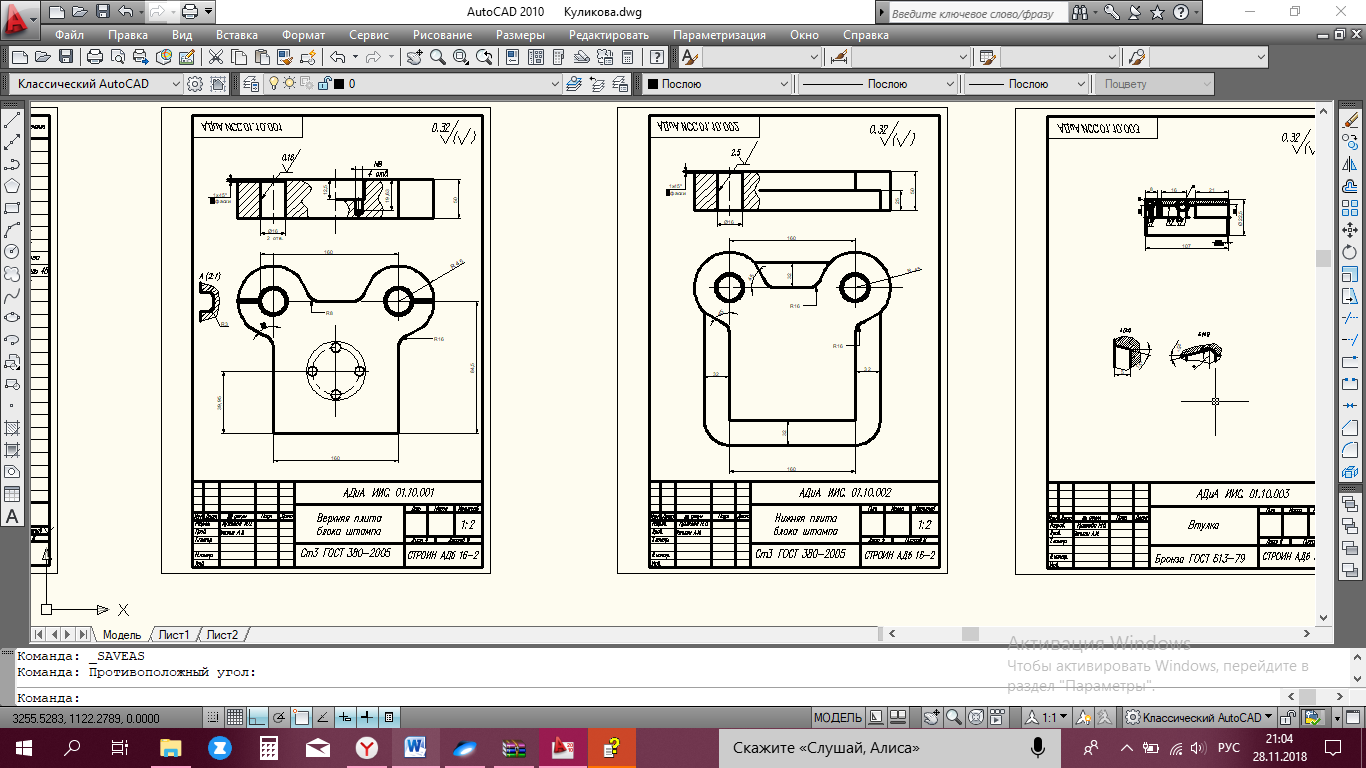The image size is (1366, 768).
Task: Click the 'МОДЕЛЬ' button in status bar
Action: [x=837, y=717]
